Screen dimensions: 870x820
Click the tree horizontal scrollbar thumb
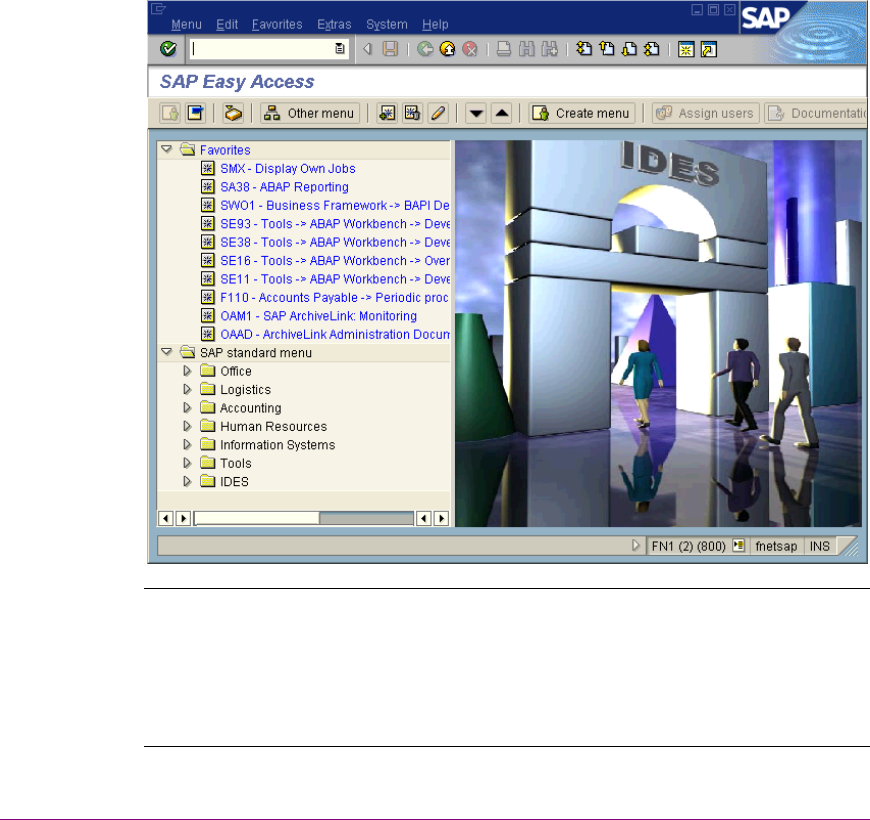click(x=257, y=518)
